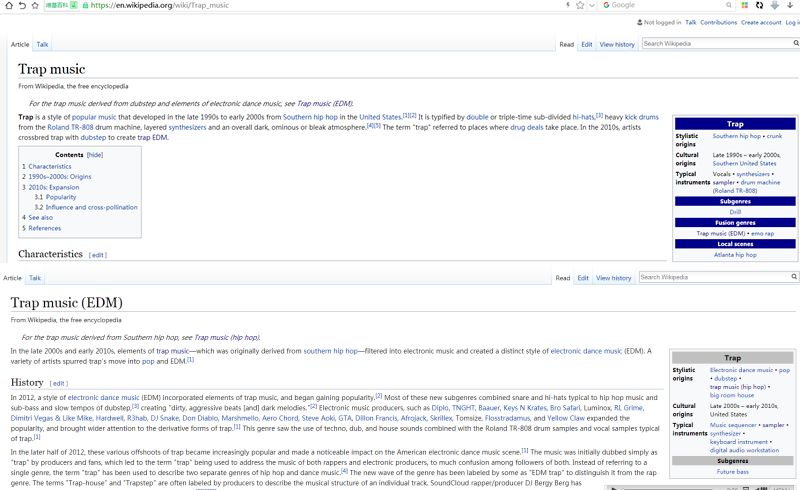The height and width of the screenshot is (490, 800).
Task: Click the edit link next to Characteristics heading
Action: point(97,255)
